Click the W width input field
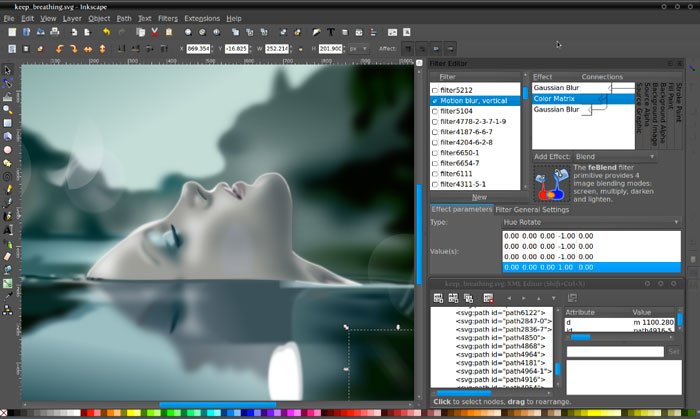 tap(277, 49)
